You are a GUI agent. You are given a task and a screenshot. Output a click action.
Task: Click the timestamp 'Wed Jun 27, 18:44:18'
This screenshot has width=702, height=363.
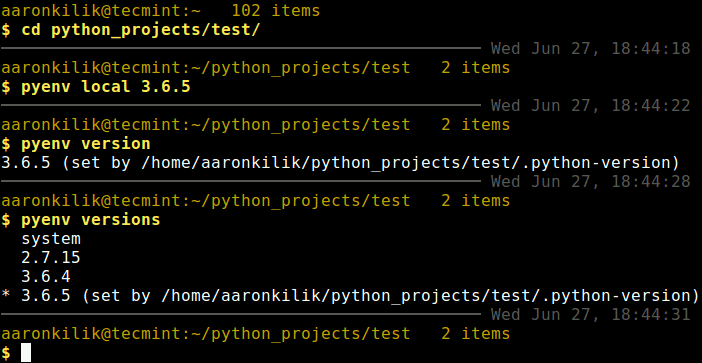[x=591, y=48]
